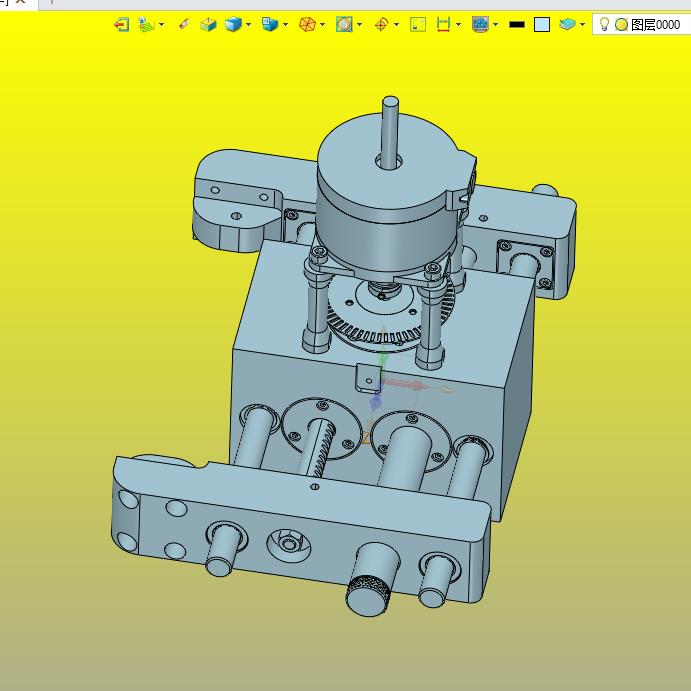691x691 pixels.
Task: Select the eraser tool icon
Action: tap(184, 24)
